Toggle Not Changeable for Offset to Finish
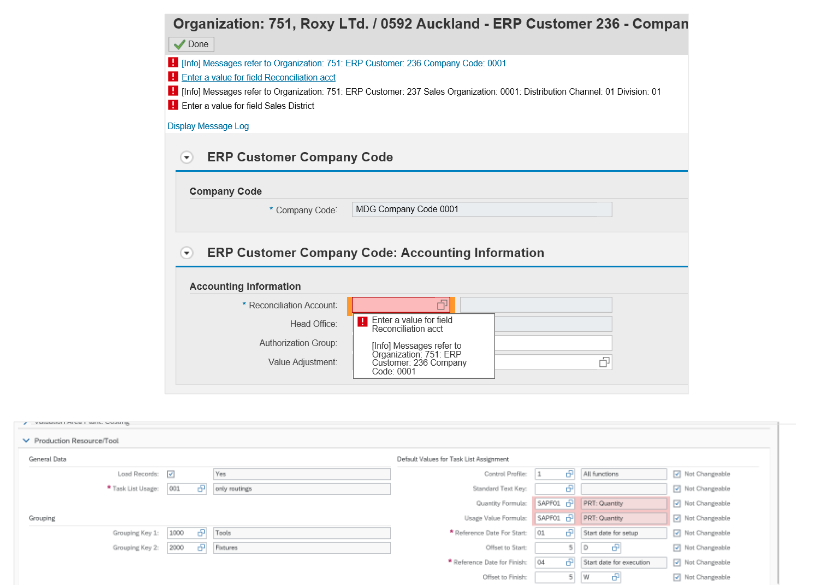Viewport: 820px width, 585px height. click(677, 577)
